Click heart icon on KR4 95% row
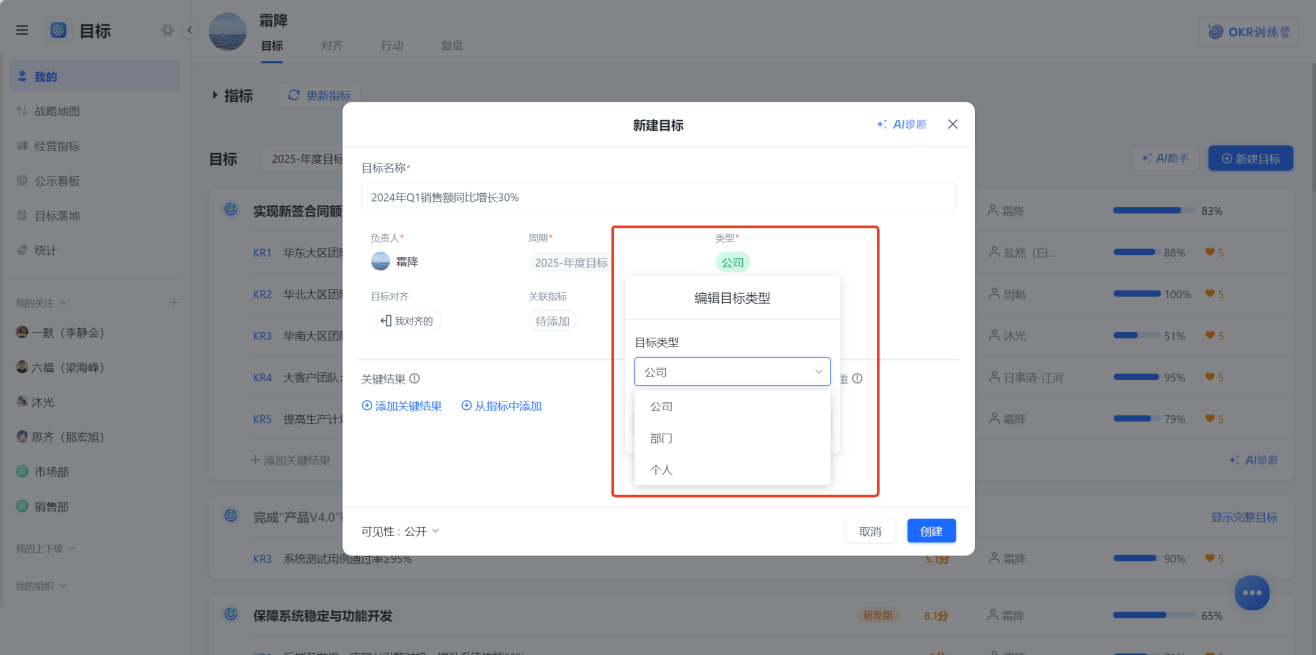 pos(1209,378)
